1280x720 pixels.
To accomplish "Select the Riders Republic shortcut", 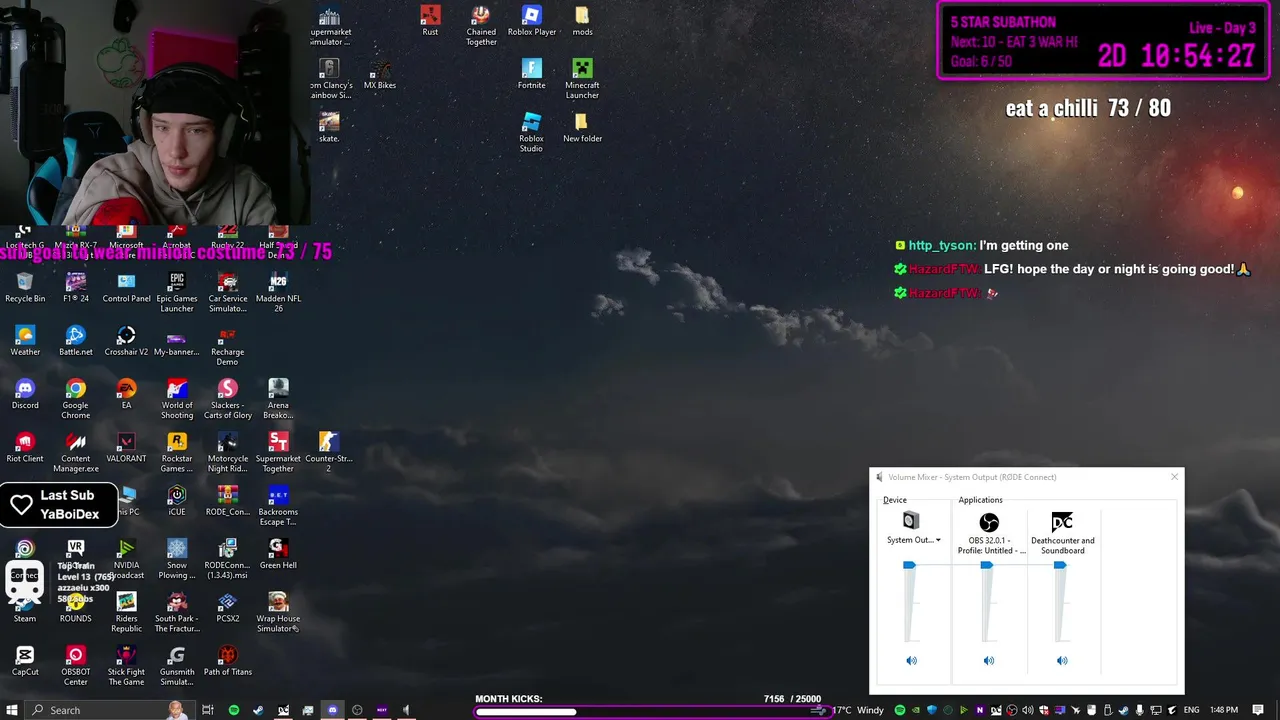I will 126,611.
